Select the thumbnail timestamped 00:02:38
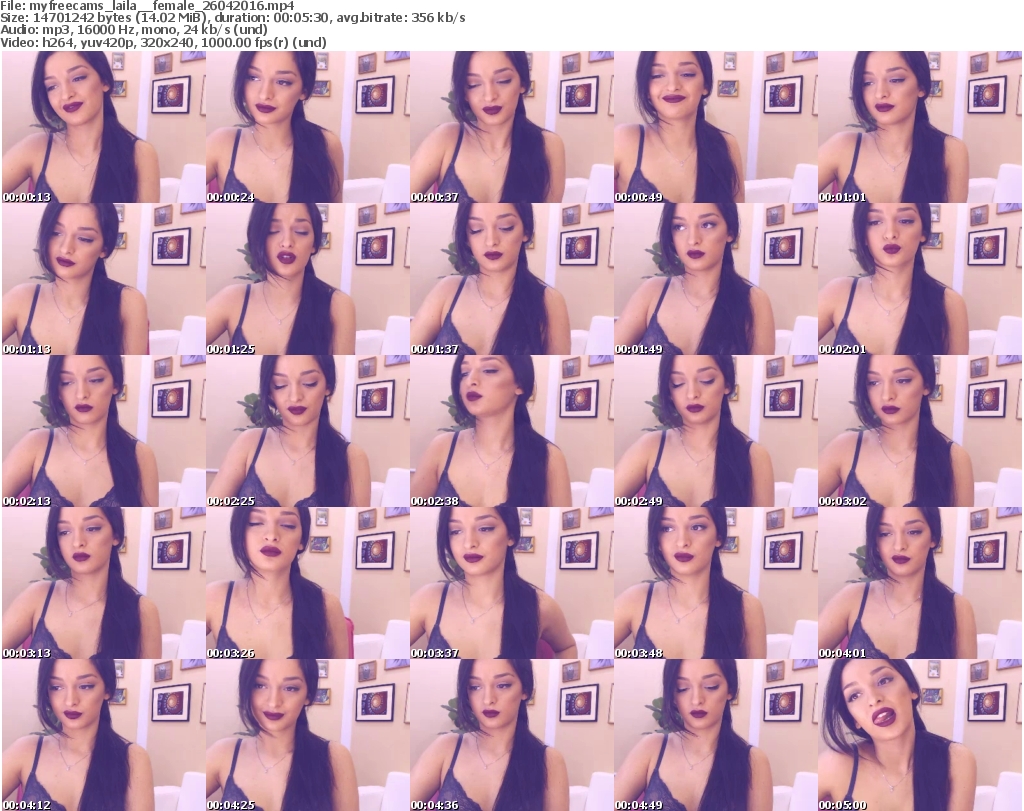1024x811 pixels. click(512, 431)
